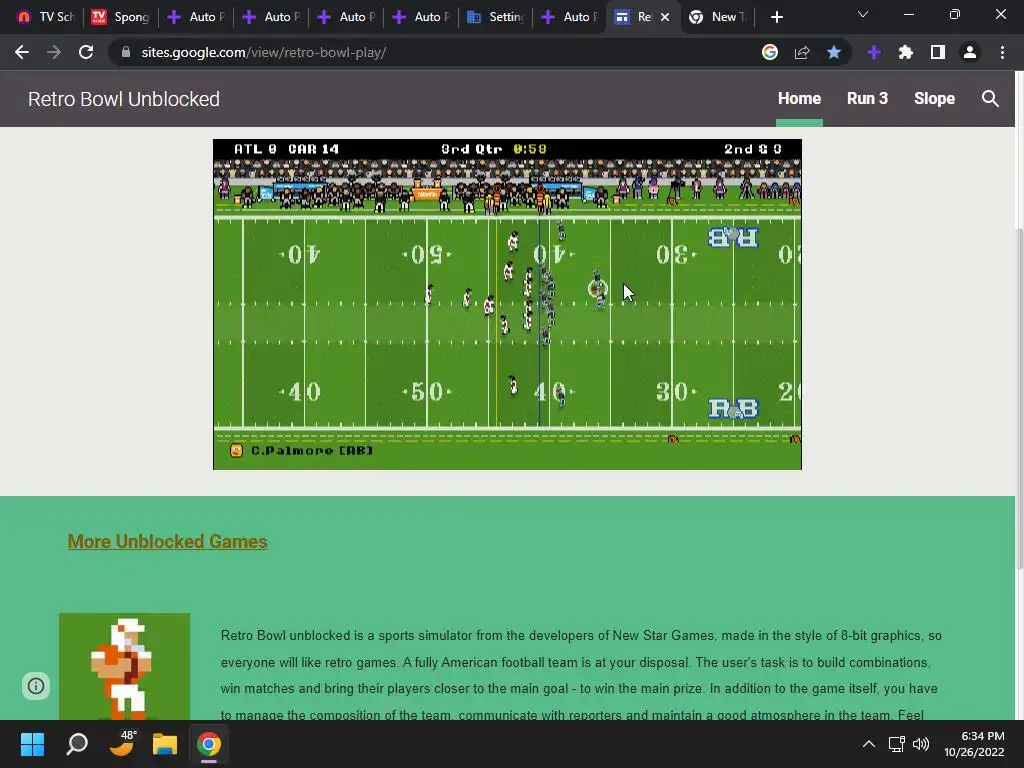1024x768 pixels.
Task: Click the site info circle icon
Action: click(36, 686)
